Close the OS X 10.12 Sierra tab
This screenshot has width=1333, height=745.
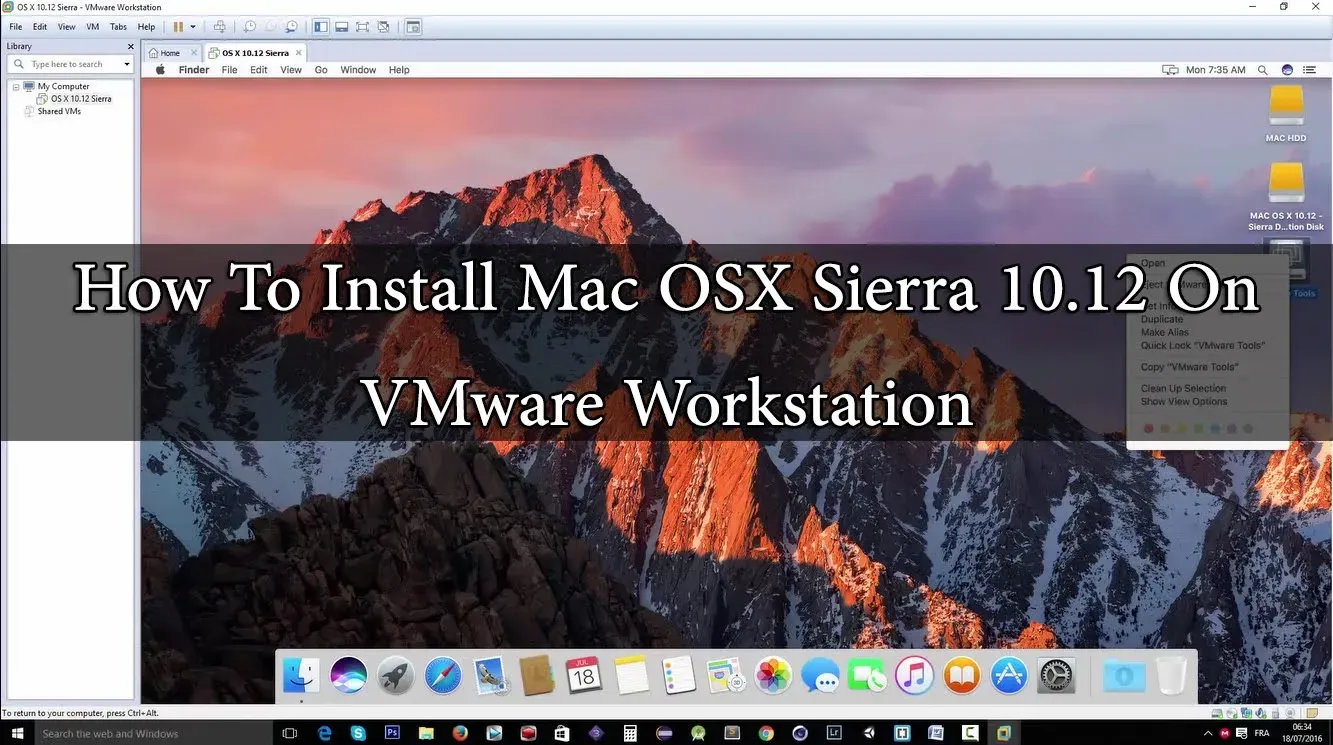coord(297,53)
